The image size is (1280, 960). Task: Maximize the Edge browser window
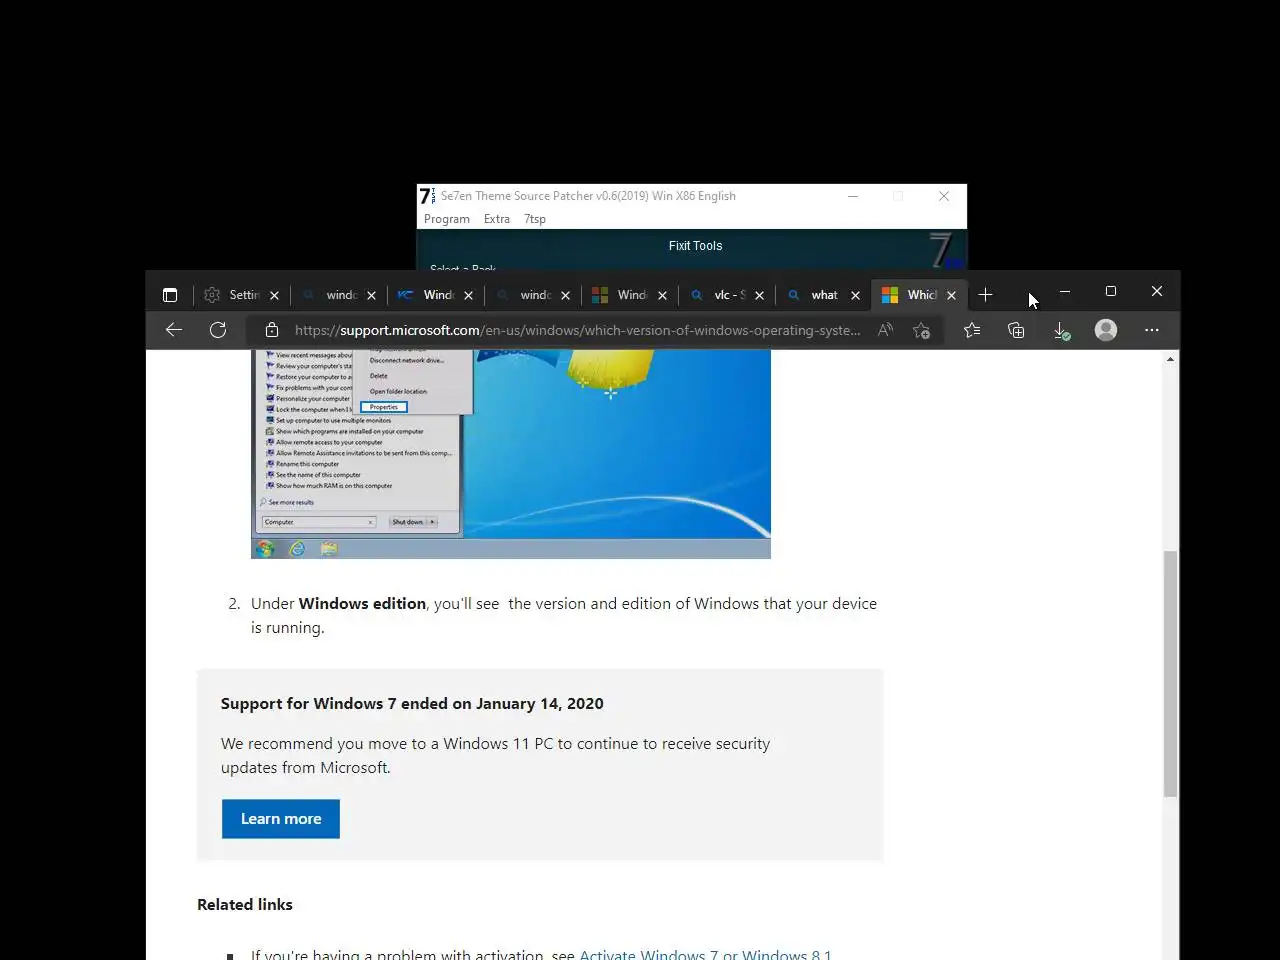[x=1111, y=291]
